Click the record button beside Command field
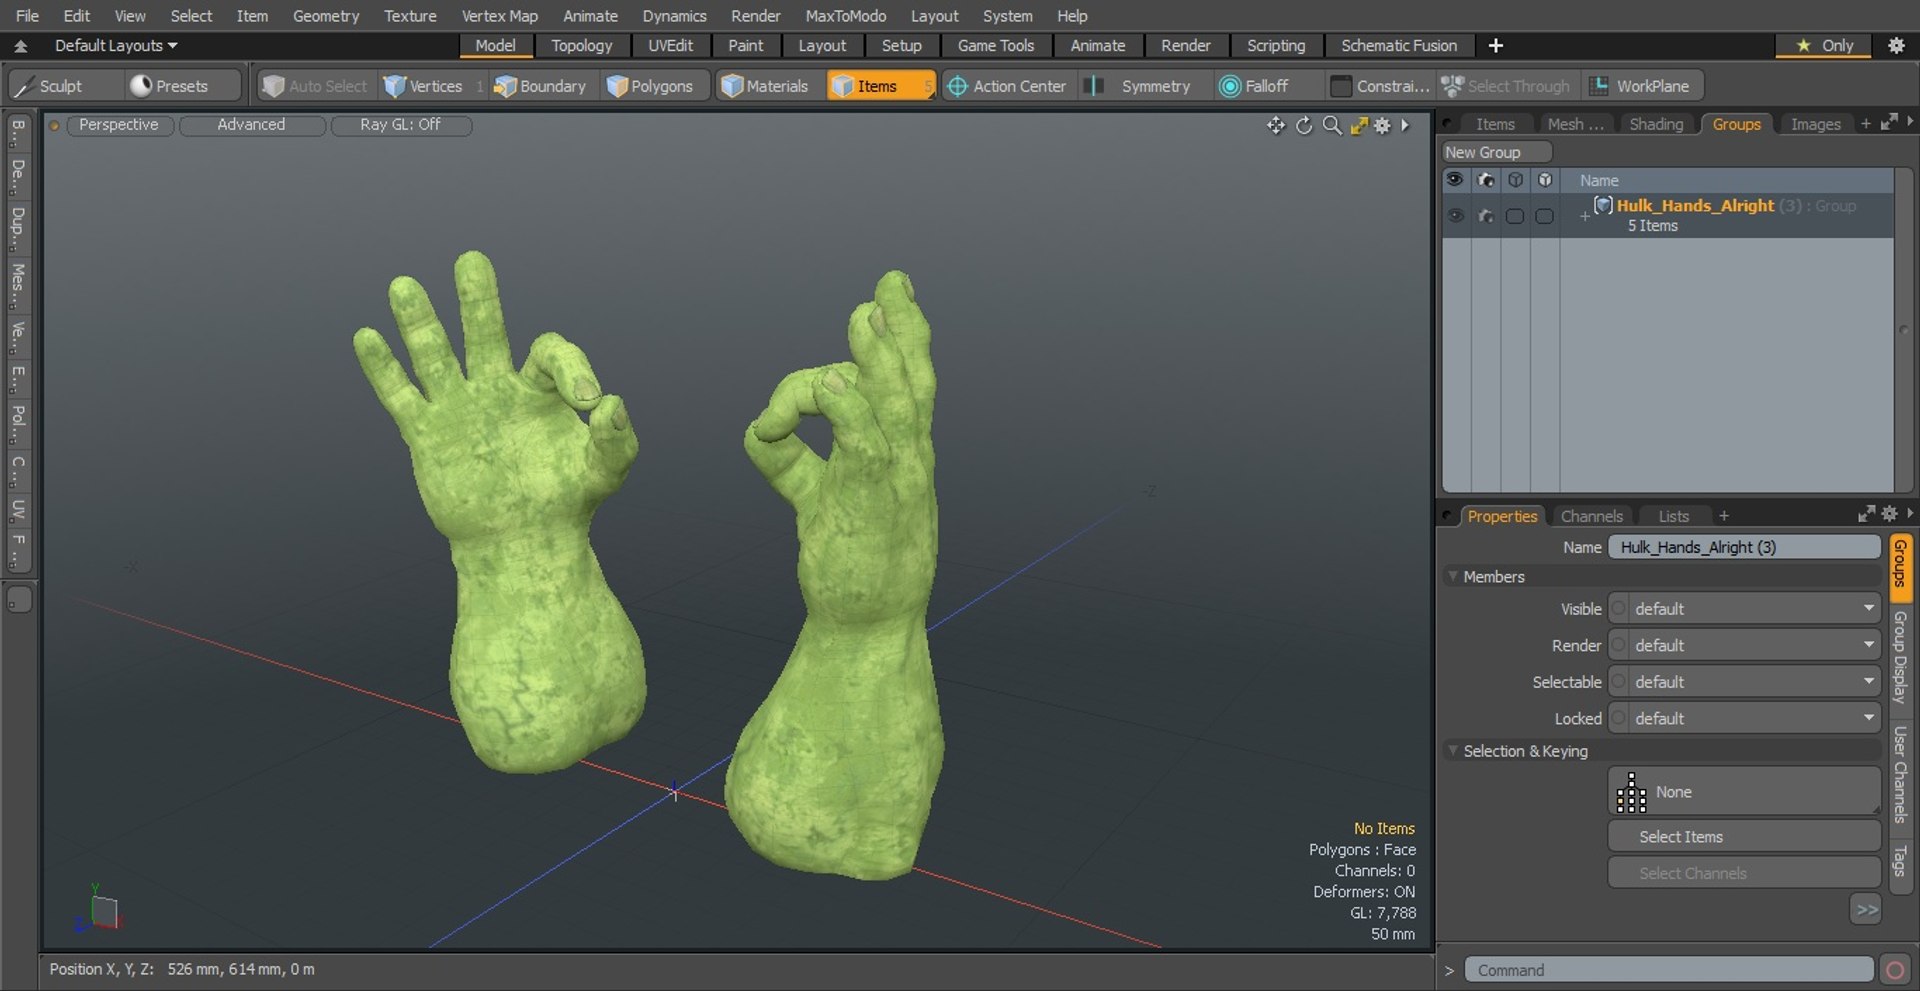 click(x=1894, y=970)
